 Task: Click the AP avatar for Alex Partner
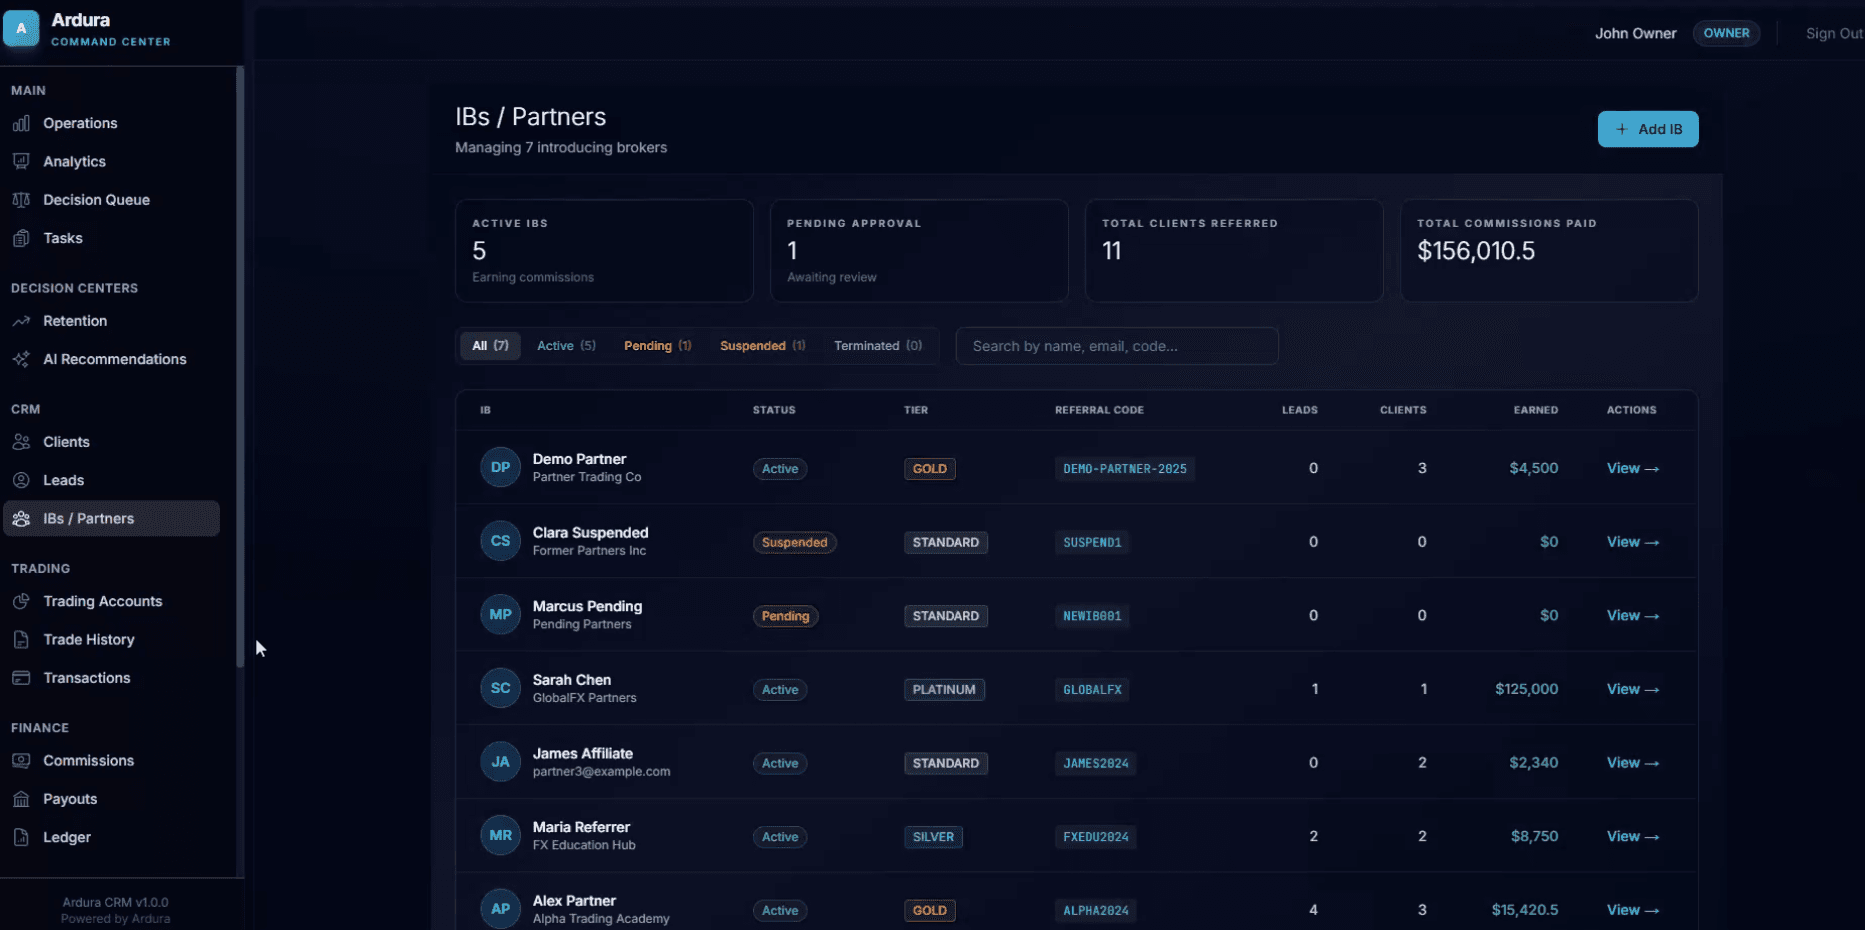pyautogui.click(x=500, y=909)
